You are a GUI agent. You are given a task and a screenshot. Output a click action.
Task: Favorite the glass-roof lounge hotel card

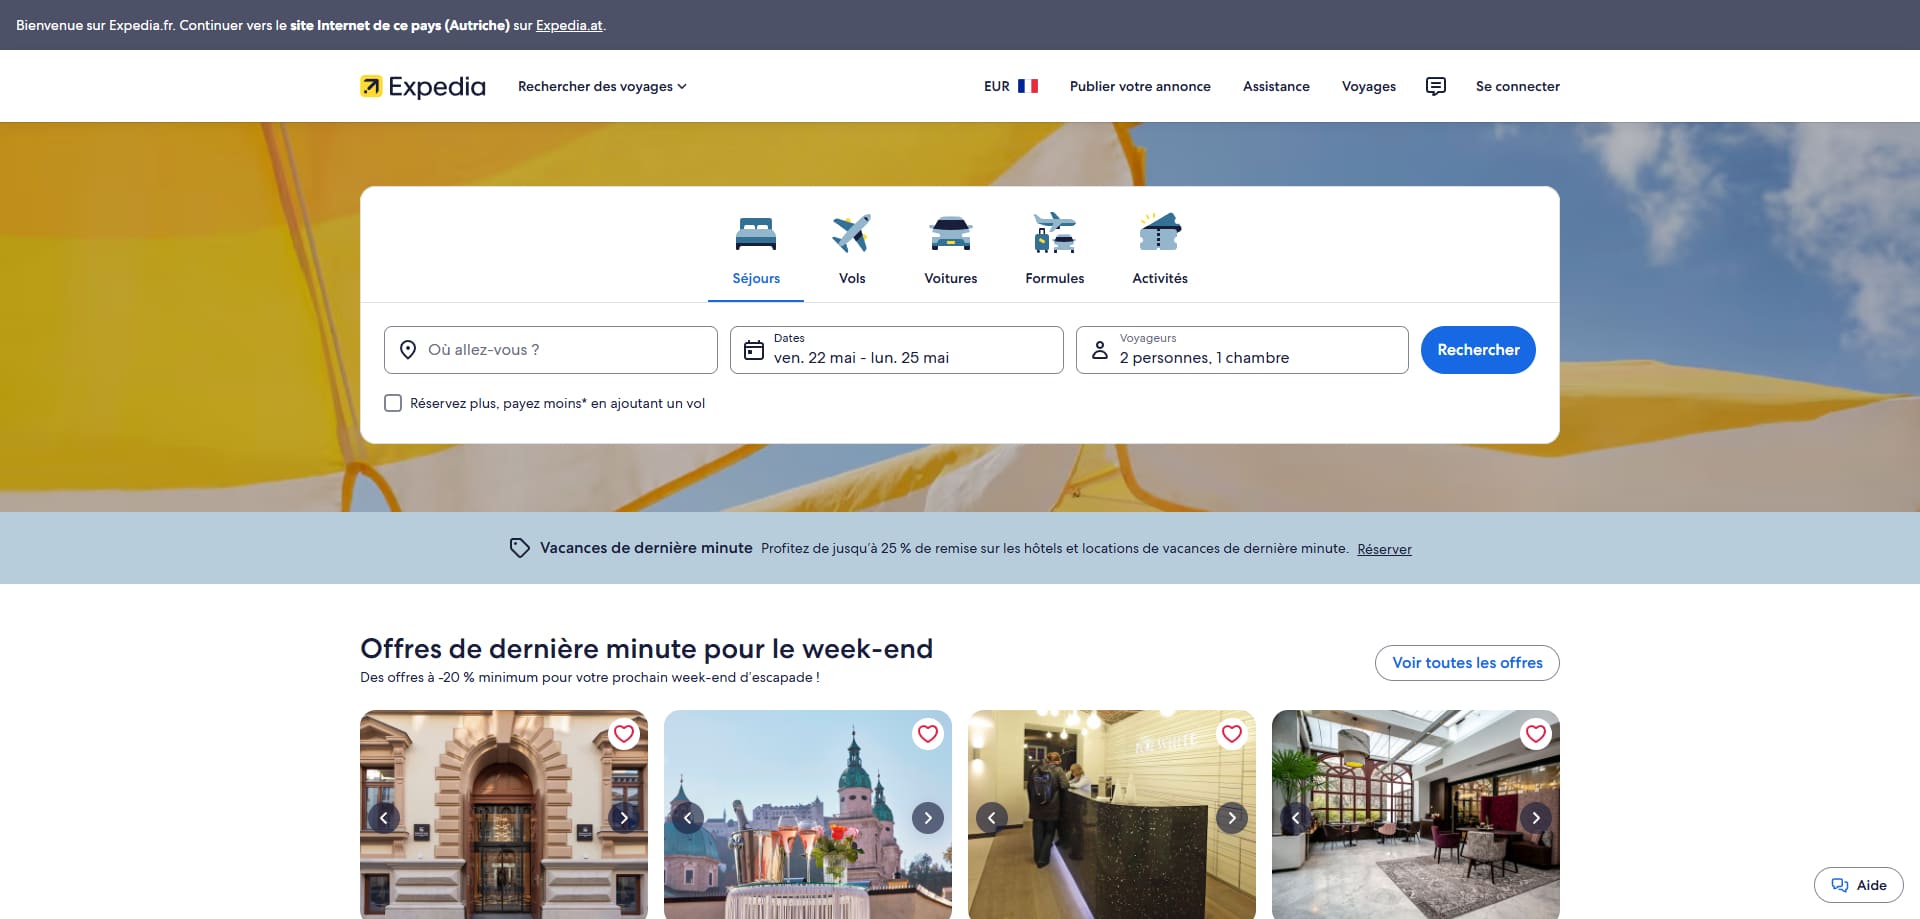pos(1536,734)
